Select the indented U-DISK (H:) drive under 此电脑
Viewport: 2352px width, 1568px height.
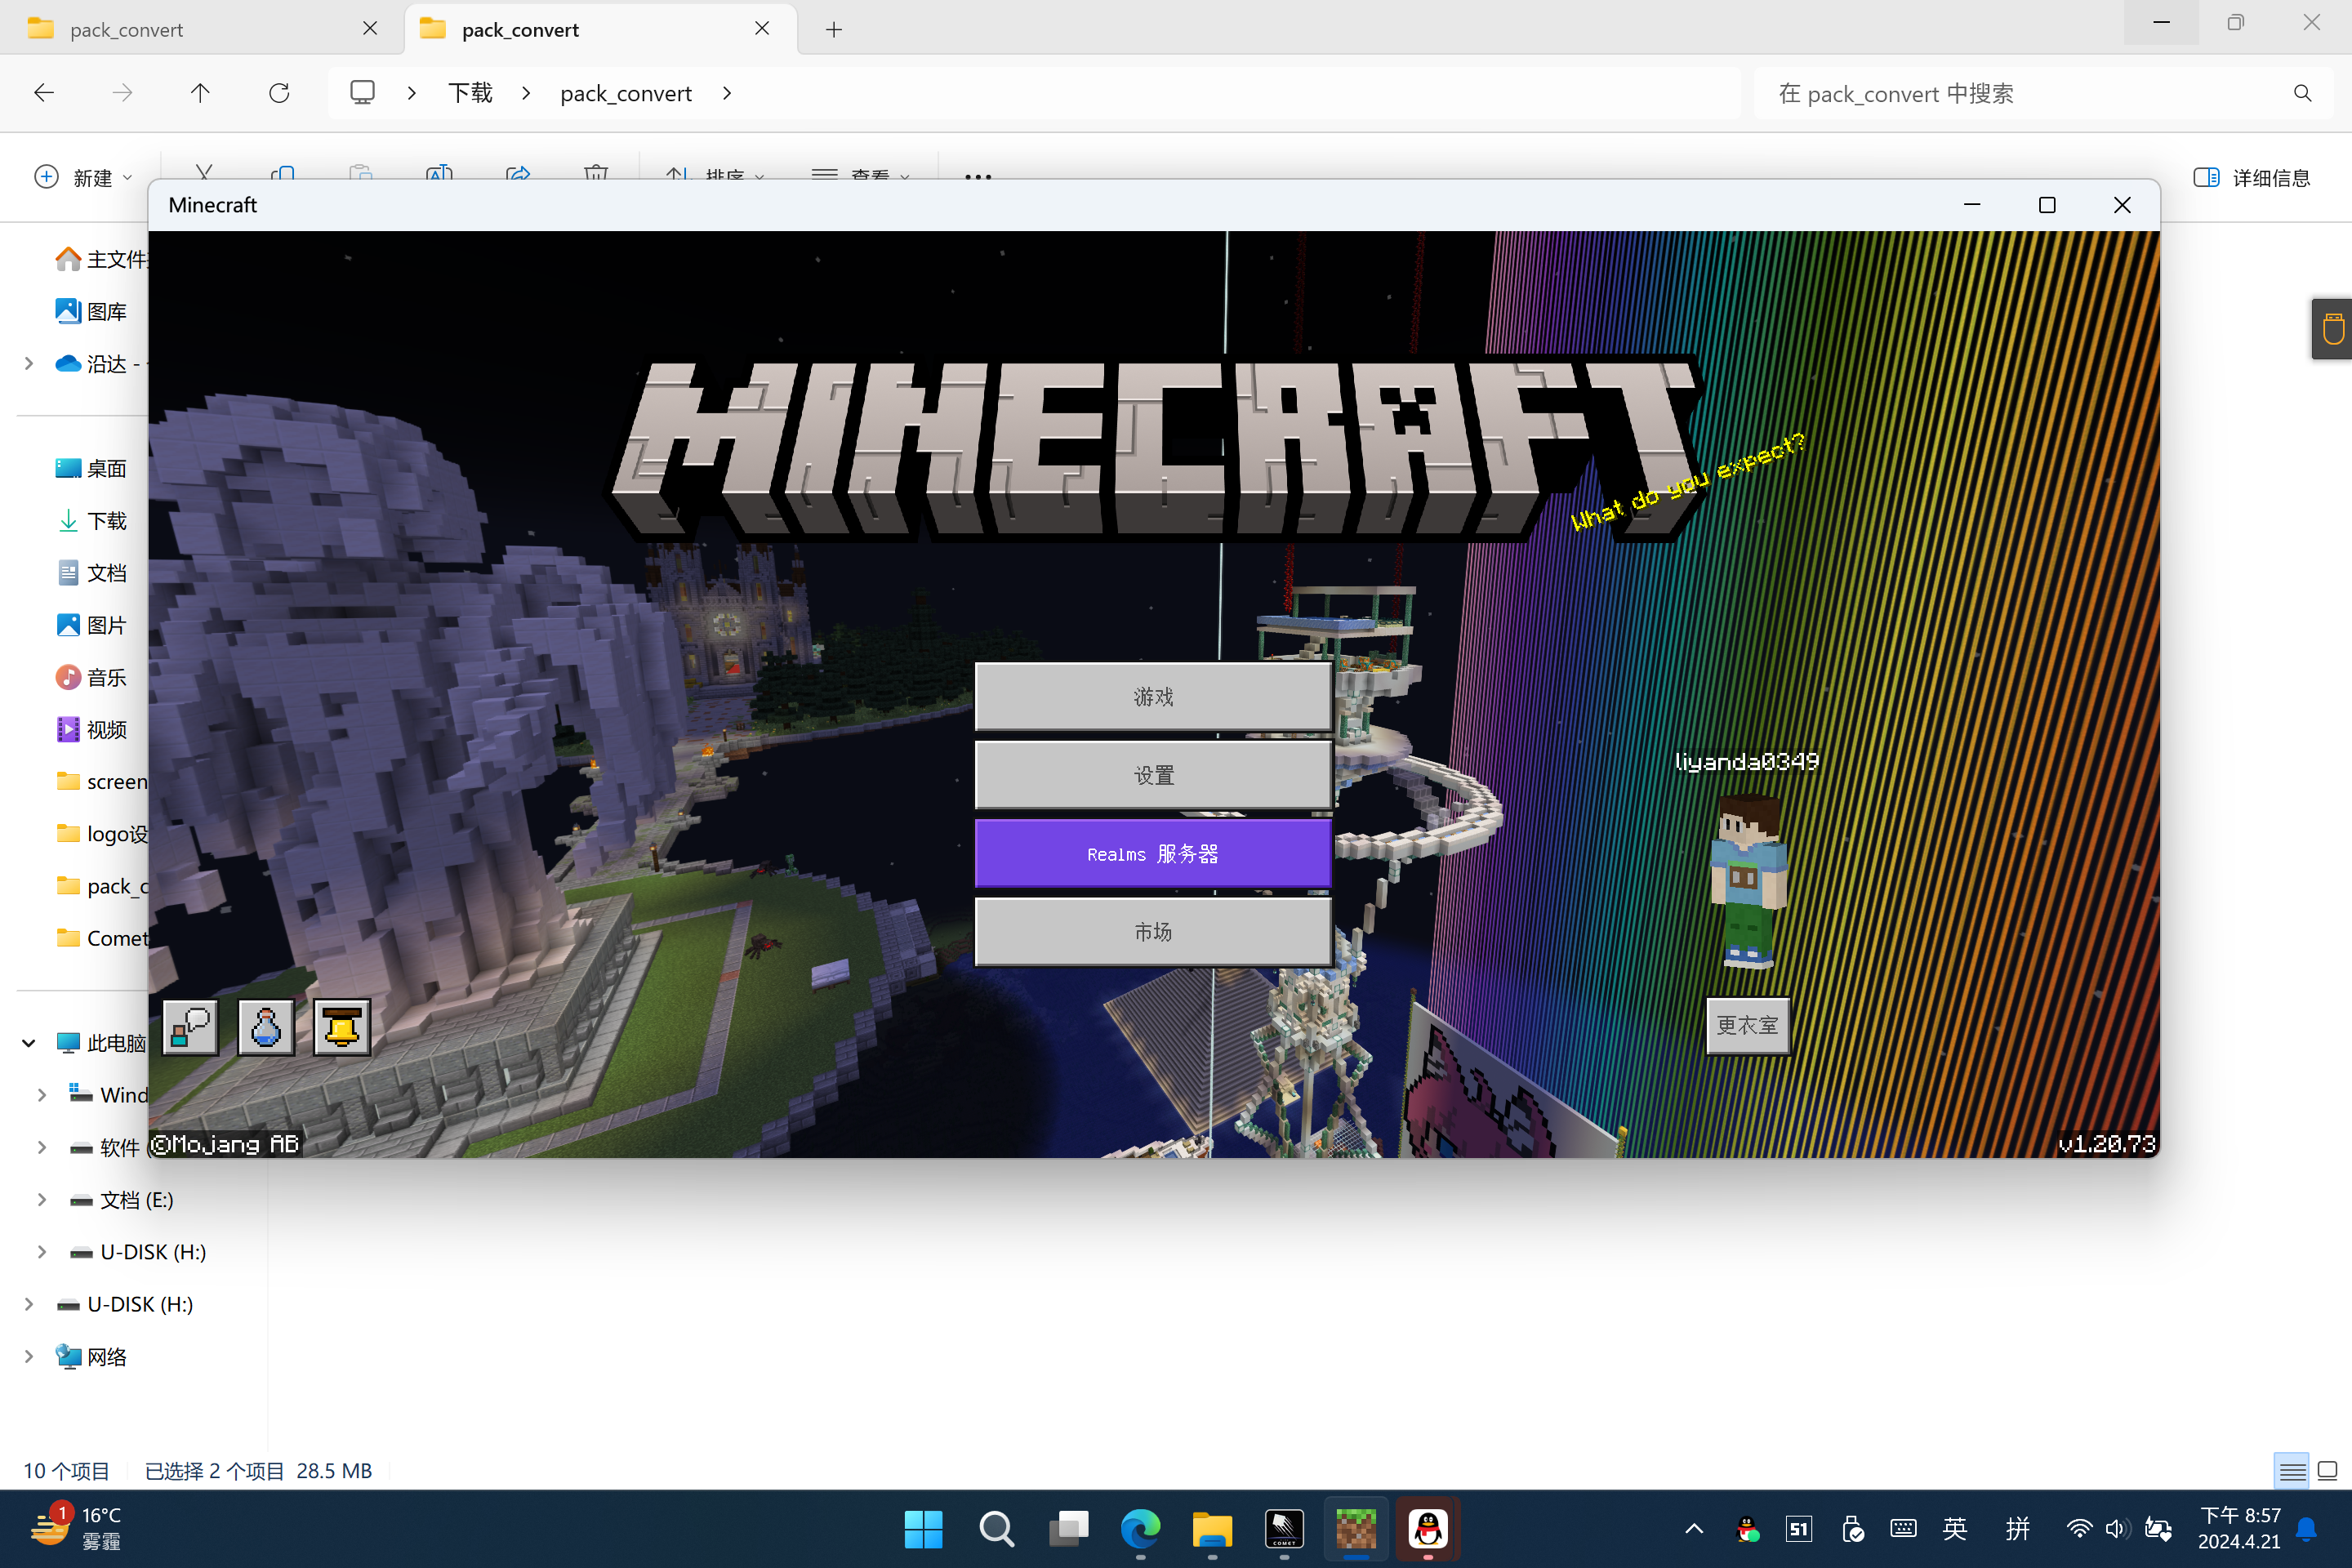point(138,1251)
